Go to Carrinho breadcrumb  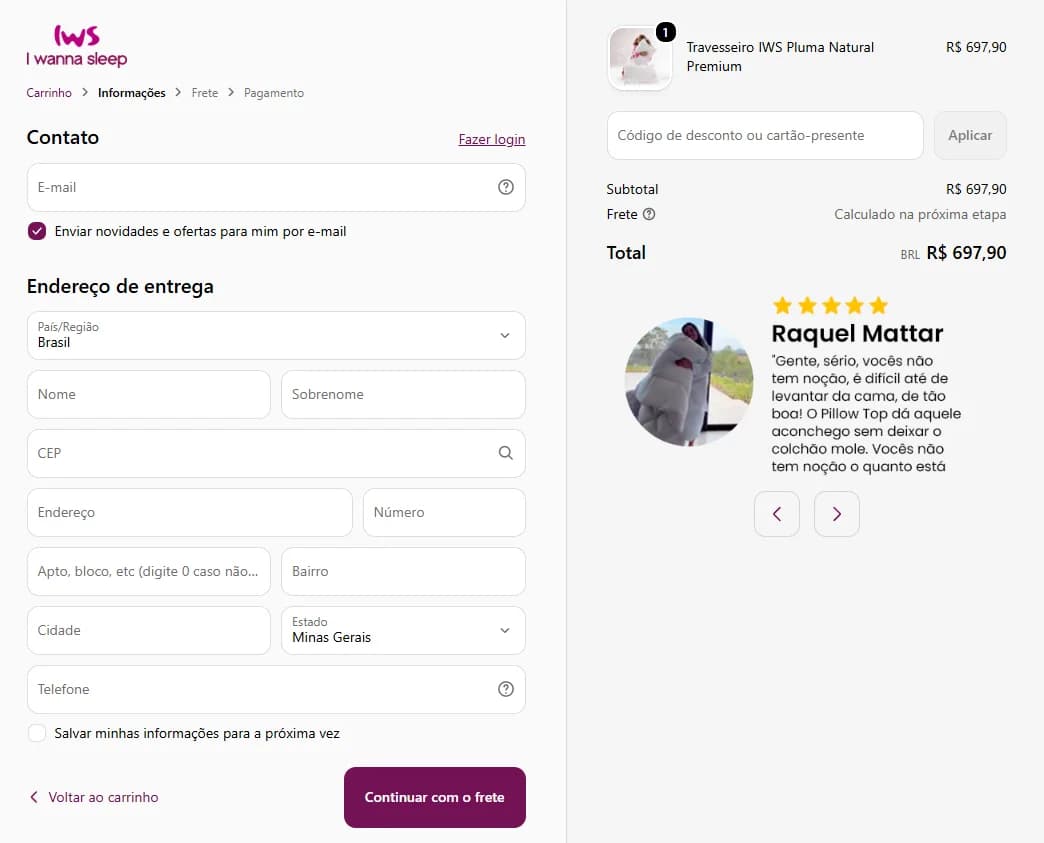[49, 93]
